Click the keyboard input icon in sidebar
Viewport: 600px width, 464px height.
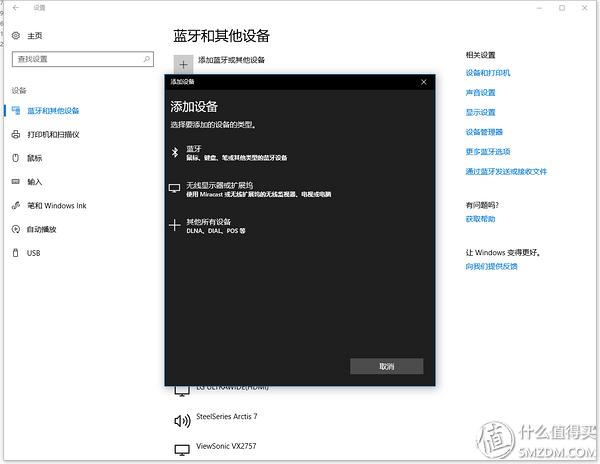point(16,182)
